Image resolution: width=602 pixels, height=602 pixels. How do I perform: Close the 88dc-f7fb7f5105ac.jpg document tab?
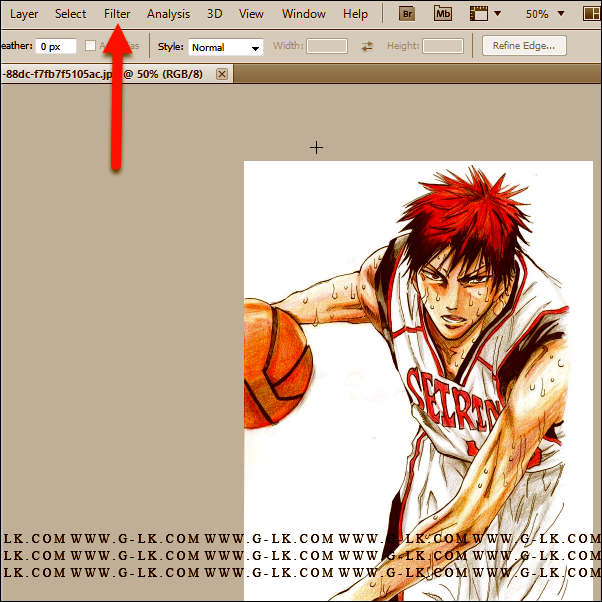point(222,74)
